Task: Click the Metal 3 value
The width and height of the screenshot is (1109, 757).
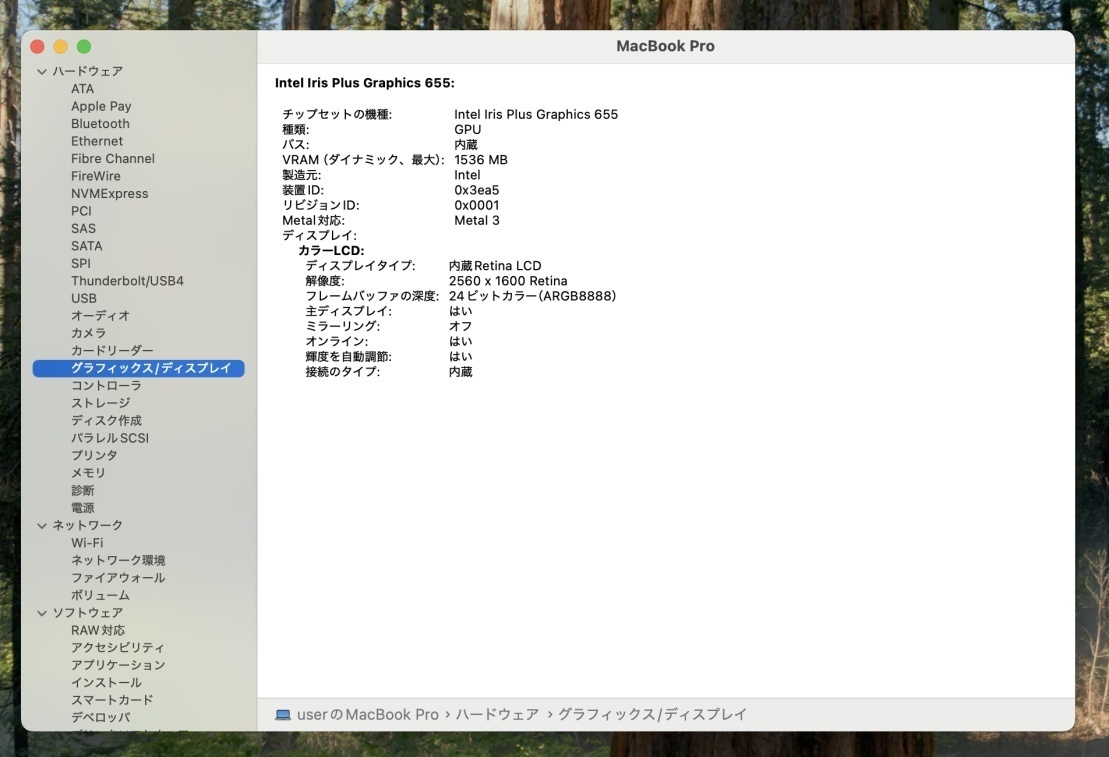Action: click(x=477, y=221)
